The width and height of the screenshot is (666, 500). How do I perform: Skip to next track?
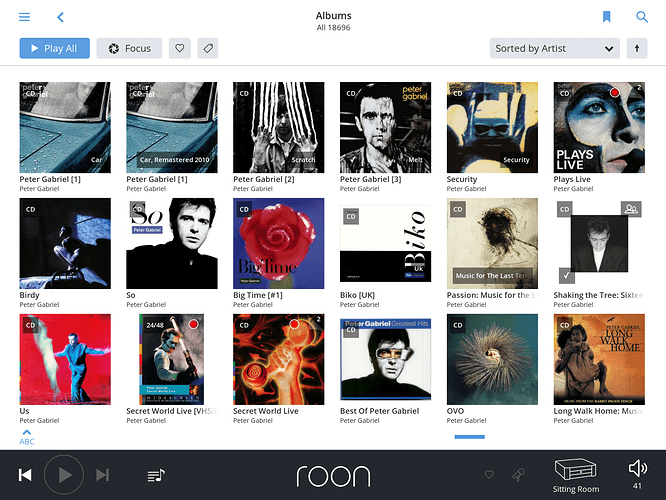(x=102, y=475)
